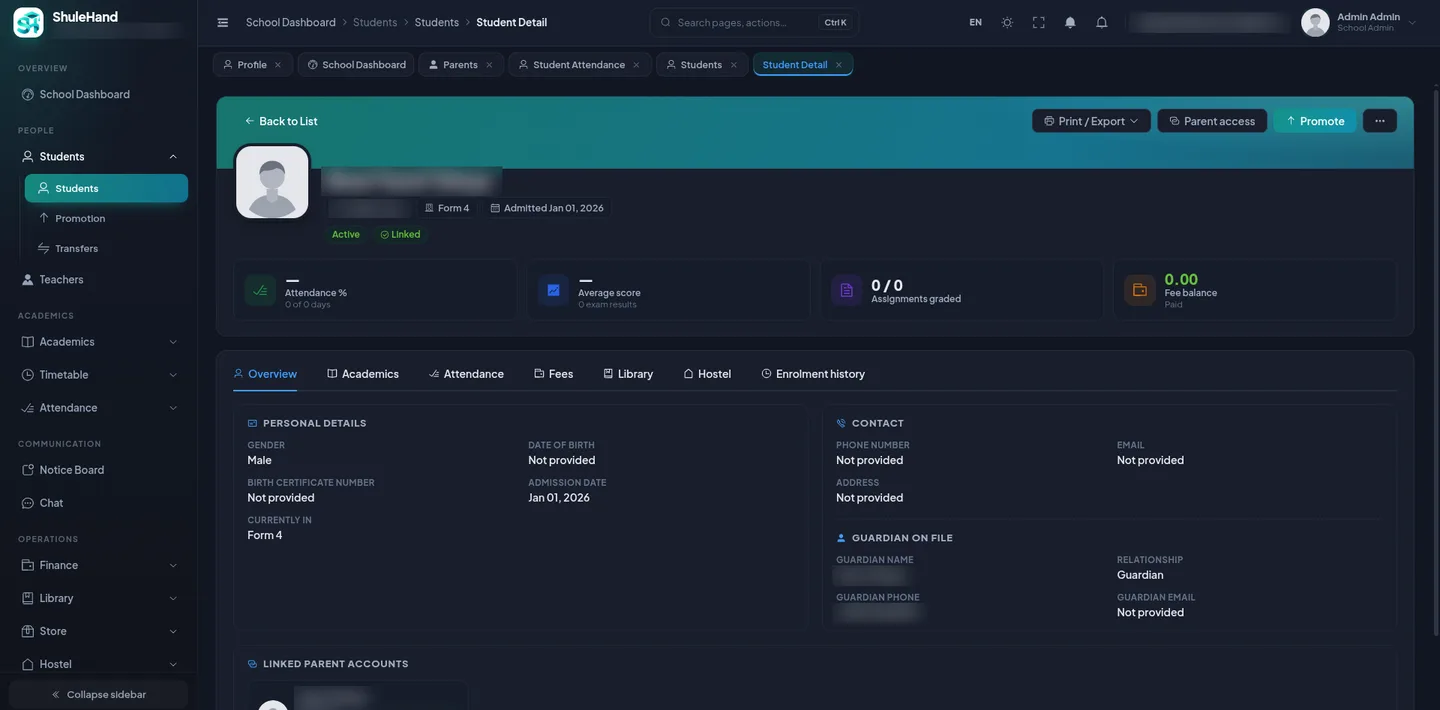Click the Promote button
Screen dimensions: 1440x710
click(1315, 121)
